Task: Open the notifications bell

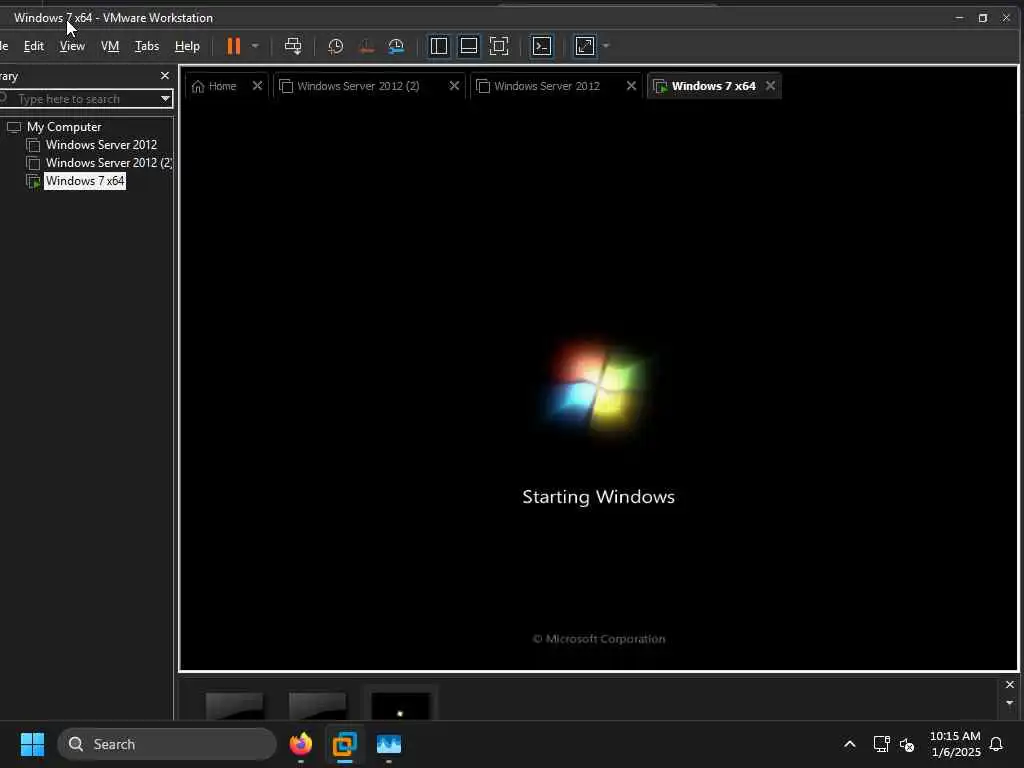Action: point(997,744)
